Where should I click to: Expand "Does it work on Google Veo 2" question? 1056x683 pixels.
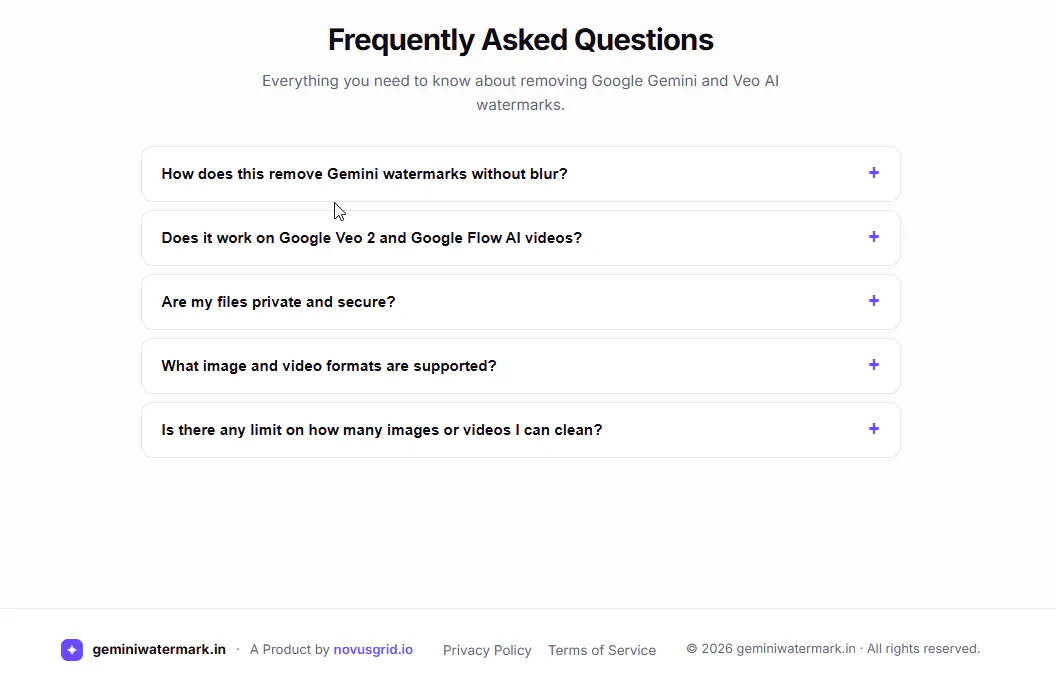click(x=521, y=238)
